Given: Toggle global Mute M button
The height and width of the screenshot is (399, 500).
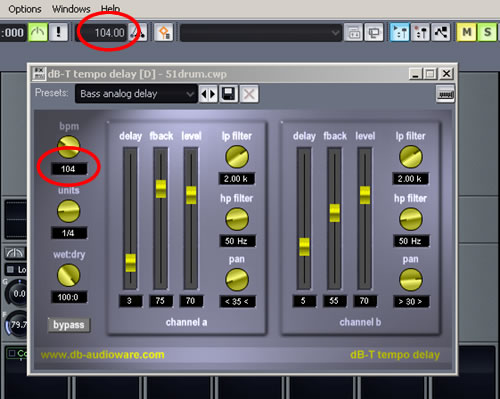Looking at the screenshot, I should pyautogui.click(x=467, y=32).
